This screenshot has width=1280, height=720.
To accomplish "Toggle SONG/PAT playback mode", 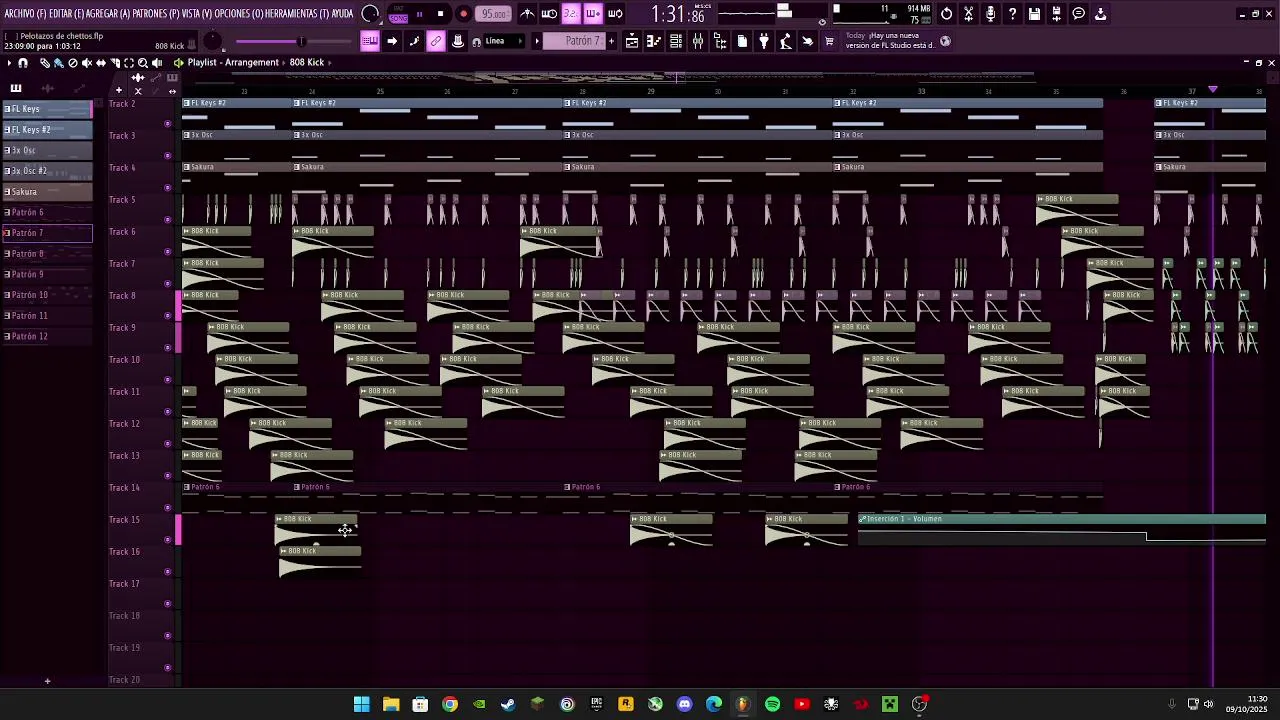I will click(x=398, y=14).
